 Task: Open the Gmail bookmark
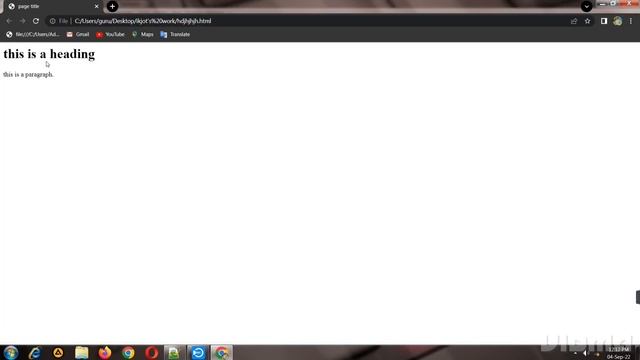[x=78, y=34]
